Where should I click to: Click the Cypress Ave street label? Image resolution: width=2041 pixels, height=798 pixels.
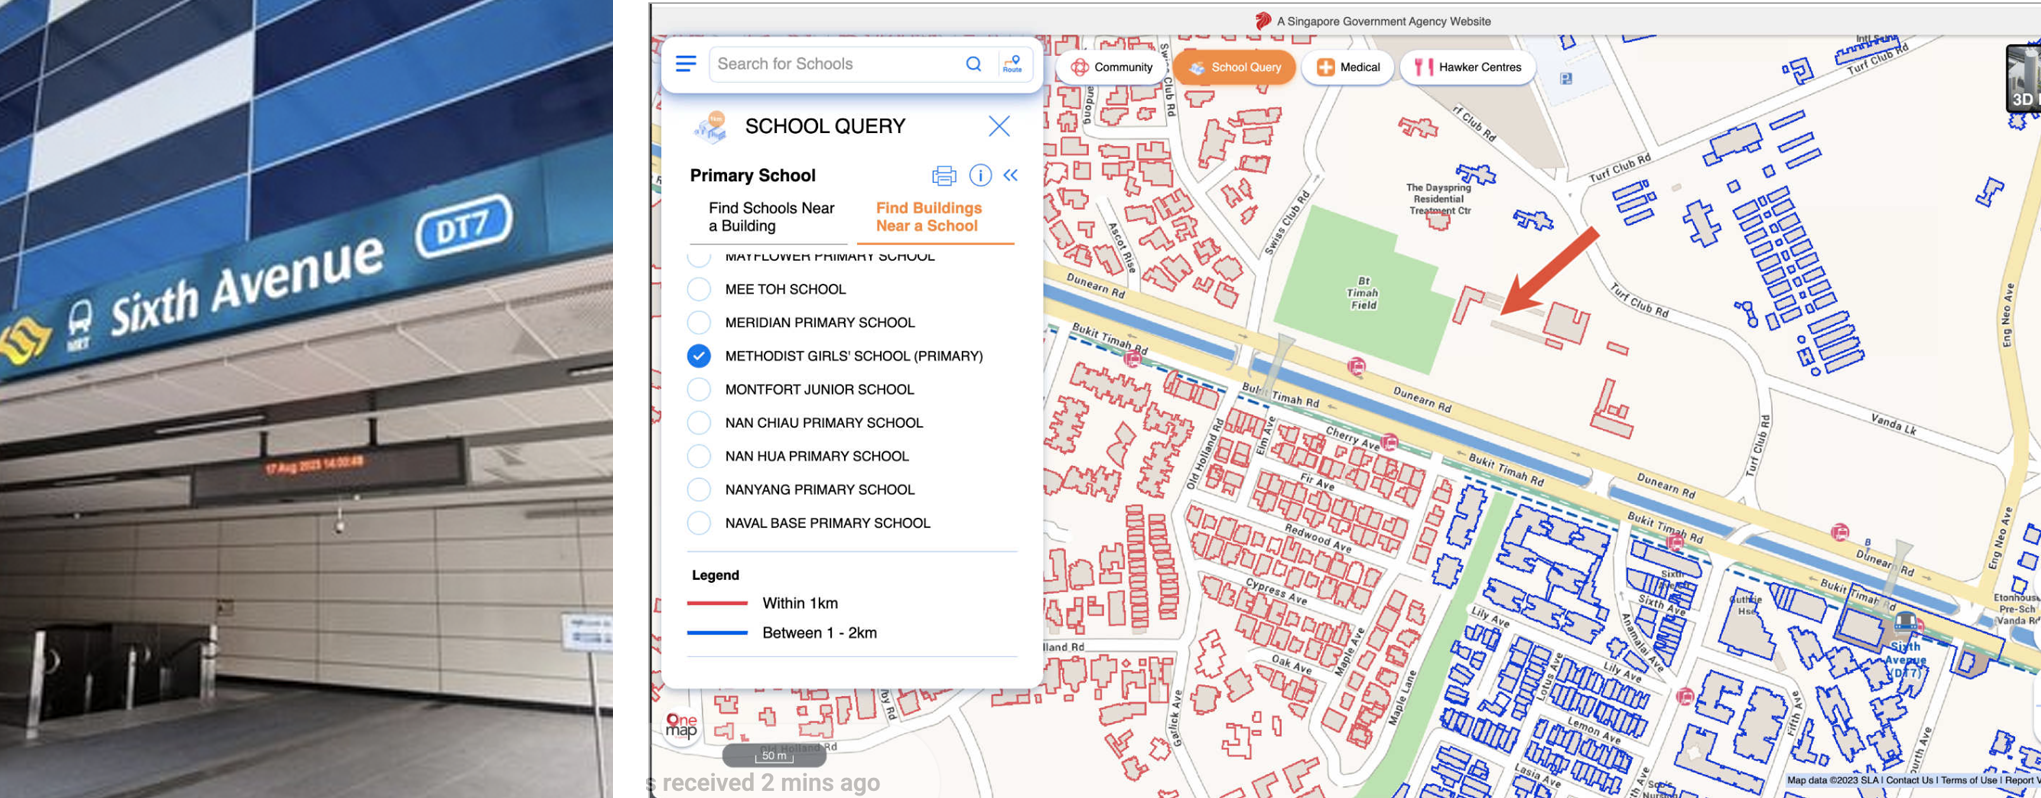(1277, 592)
